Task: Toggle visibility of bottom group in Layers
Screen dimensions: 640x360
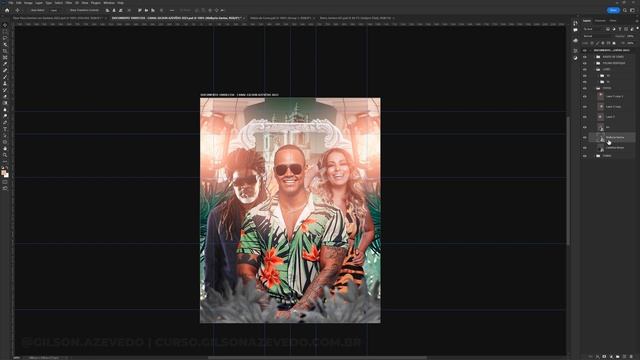Action: (x=585, y=156)
